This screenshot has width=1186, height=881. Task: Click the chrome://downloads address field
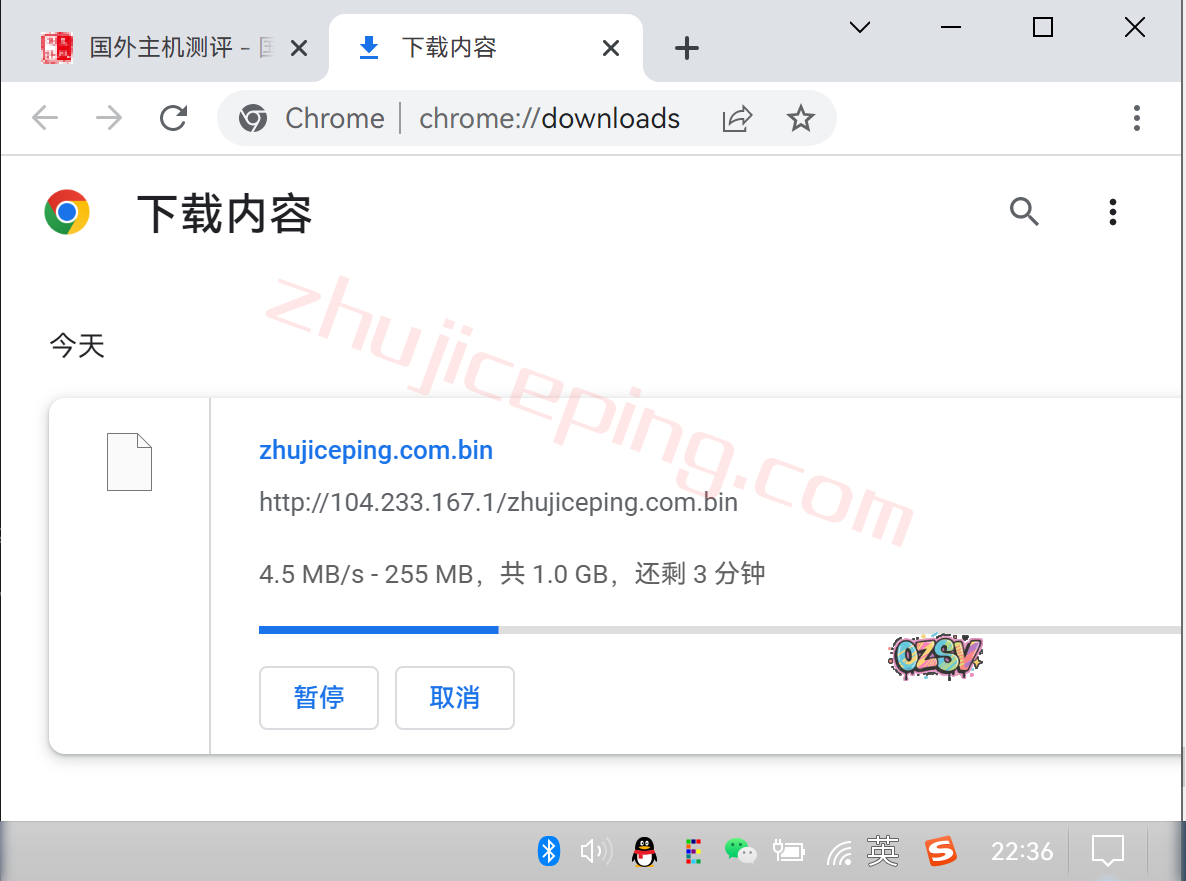(549, 119)
